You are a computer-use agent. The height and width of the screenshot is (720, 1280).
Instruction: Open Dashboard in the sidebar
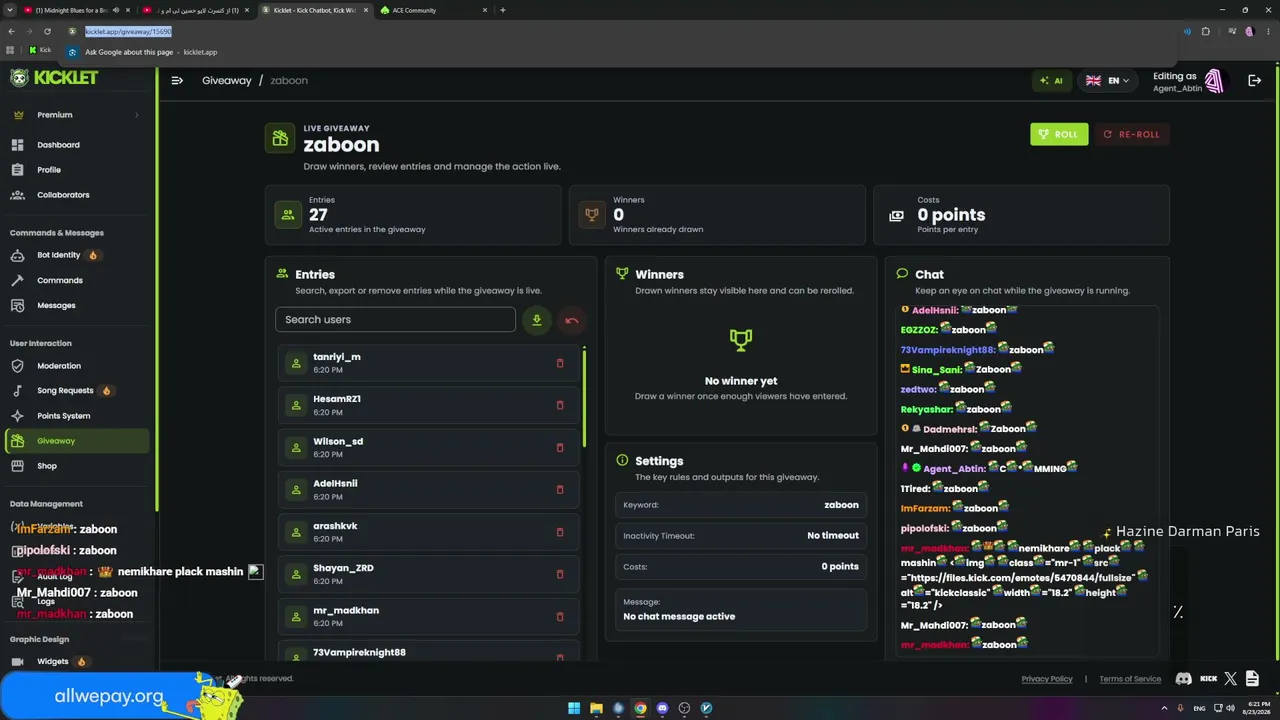77,145
